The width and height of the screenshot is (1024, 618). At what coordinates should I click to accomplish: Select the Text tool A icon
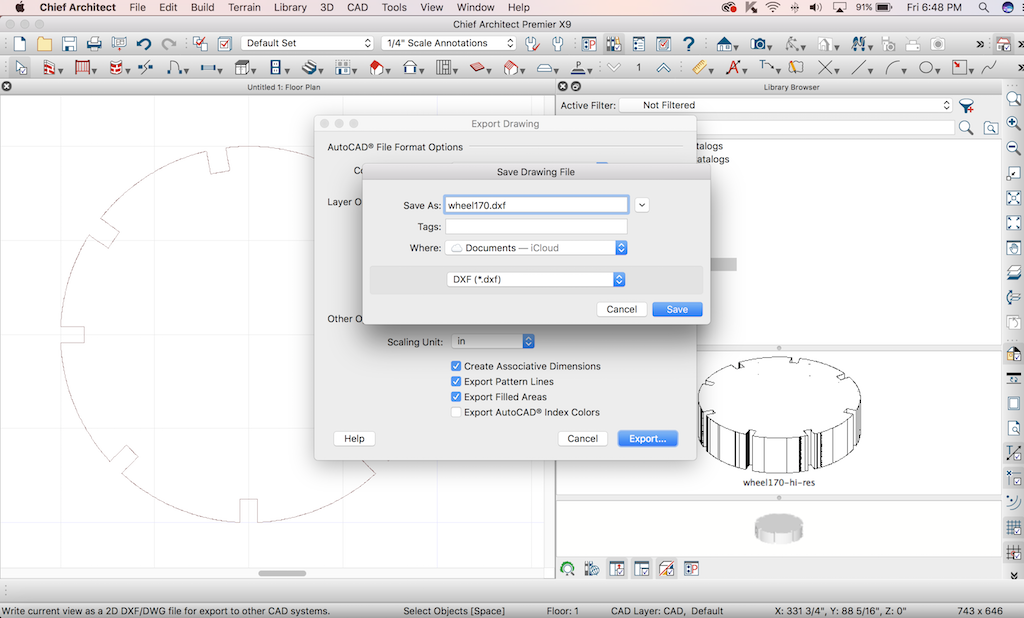[x=734, y=67]
